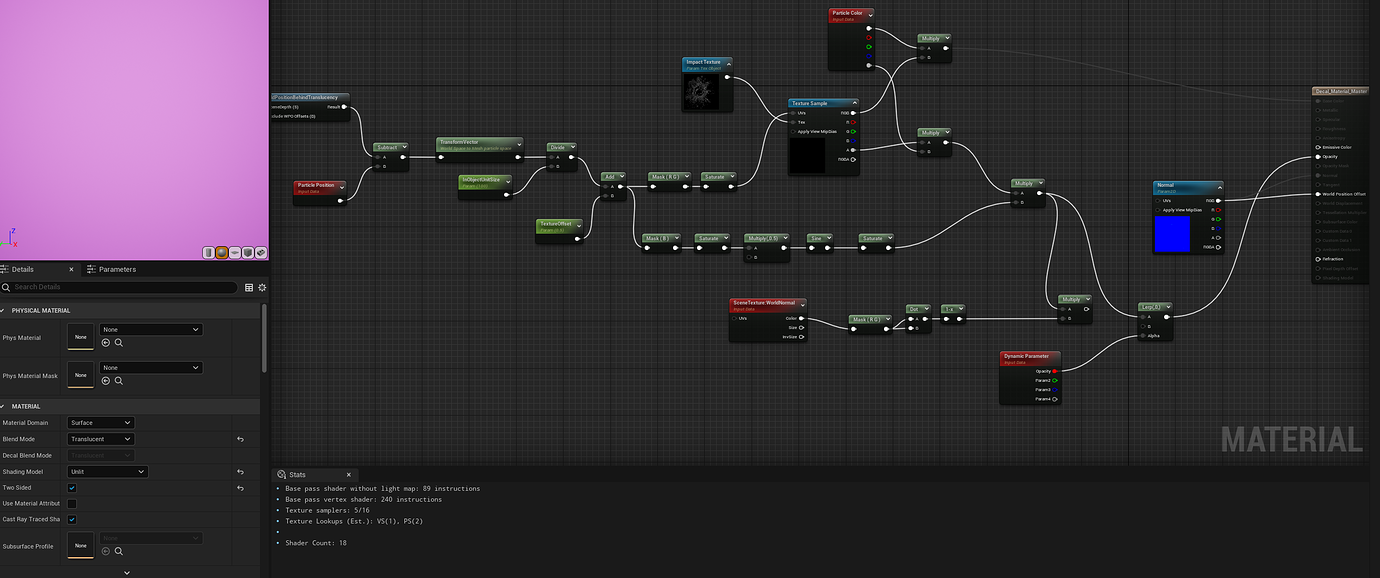The image size is (1380, 578).
Task: Select the plane preview mesh icon
Action: click(234, 252)
